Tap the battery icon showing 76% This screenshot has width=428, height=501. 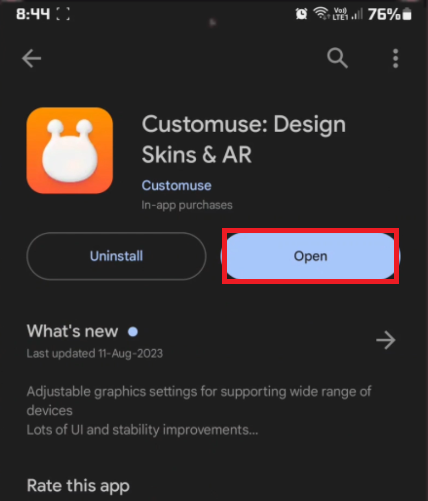[407, 14]
